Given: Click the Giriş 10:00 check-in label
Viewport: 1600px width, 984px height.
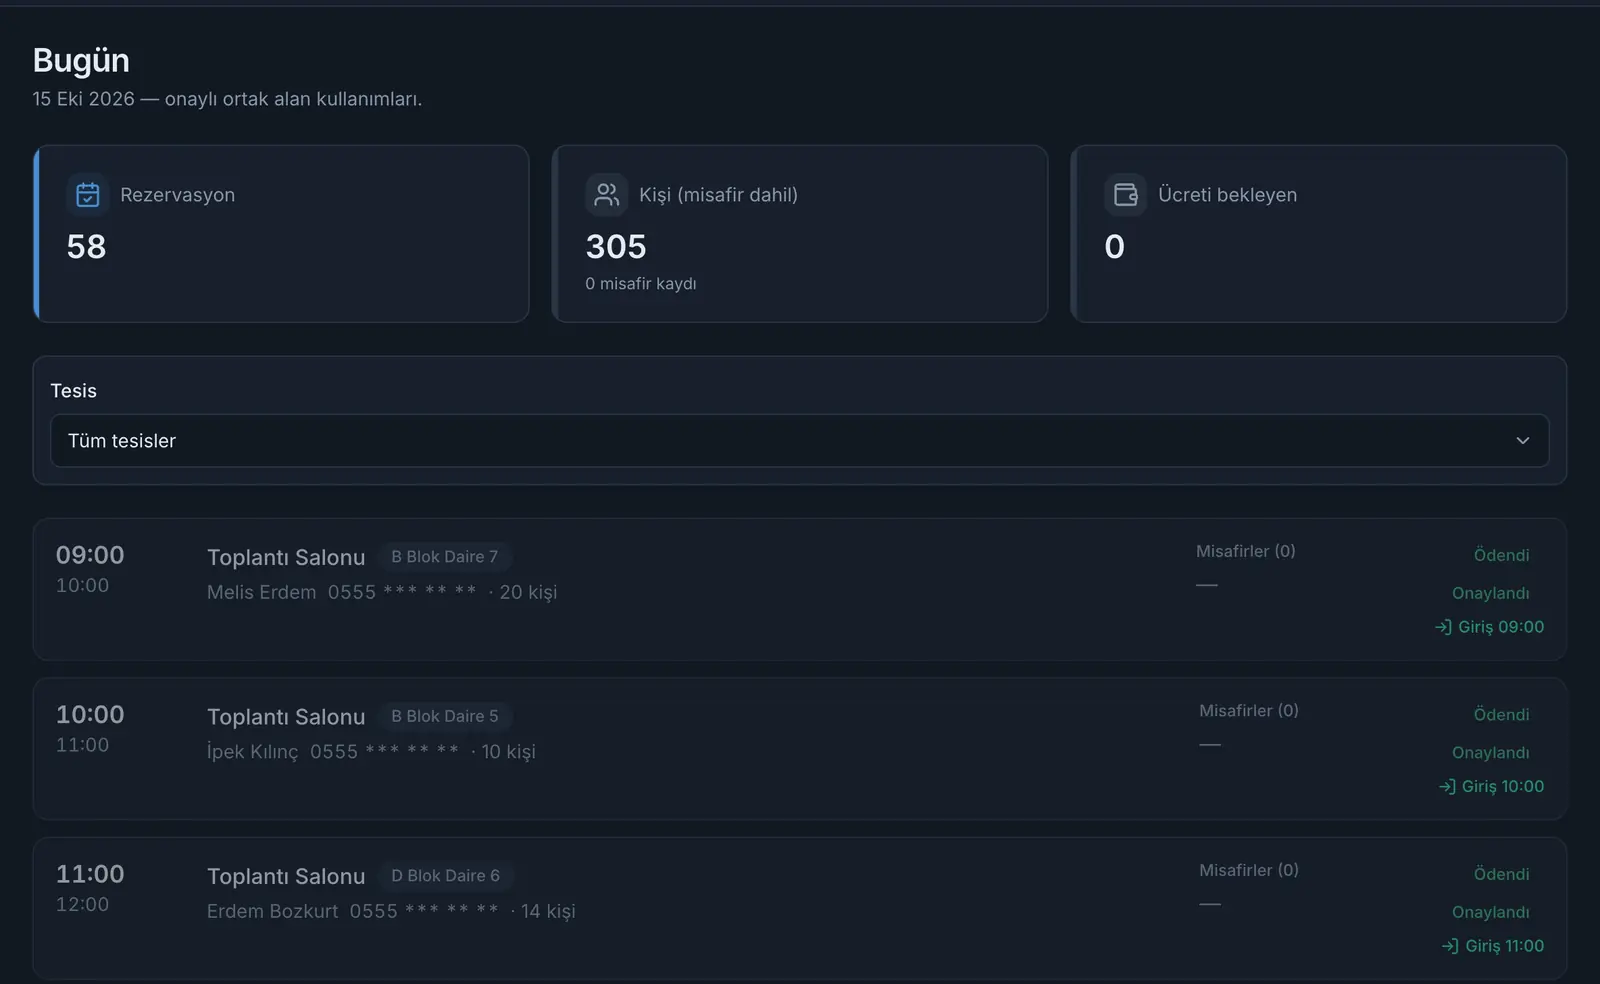Looking at the screenshot, I should (1503, 787).
